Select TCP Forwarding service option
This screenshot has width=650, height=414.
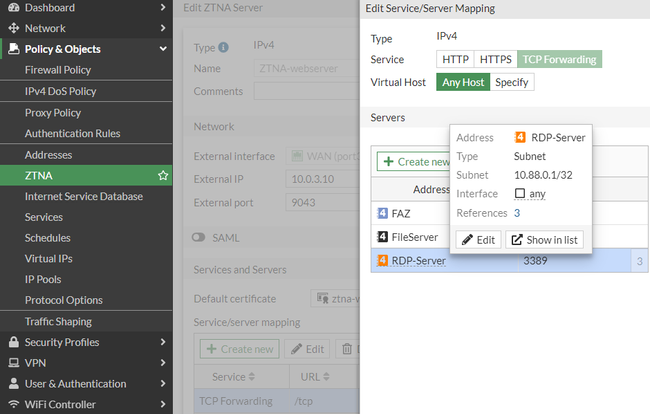click(x=560, y=60)
